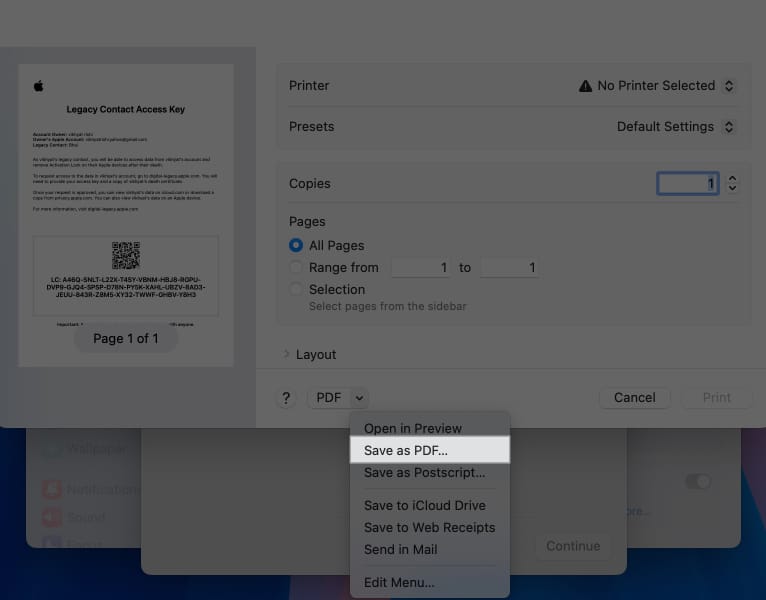Choose Save to iCloud Drive option
766x600 pixels.
point(424,506)
